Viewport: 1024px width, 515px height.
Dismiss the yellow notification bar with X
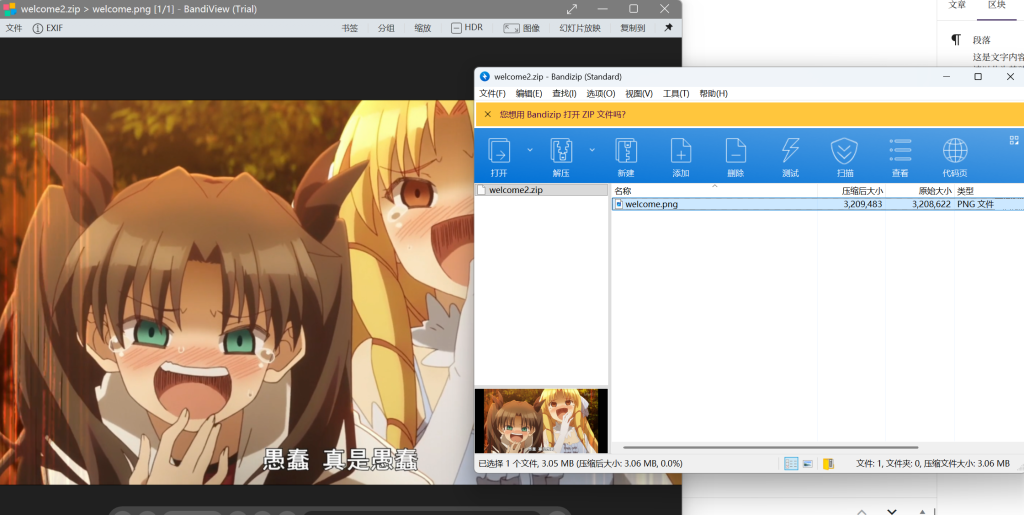tap(487, 114)
